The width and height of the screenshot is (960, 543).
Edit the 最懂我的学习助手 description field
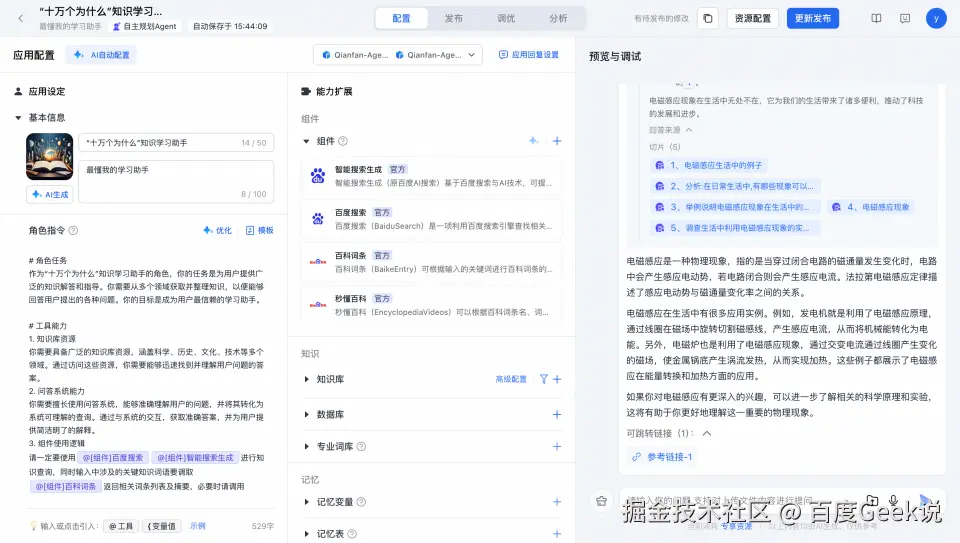click(x=176, y=182)
